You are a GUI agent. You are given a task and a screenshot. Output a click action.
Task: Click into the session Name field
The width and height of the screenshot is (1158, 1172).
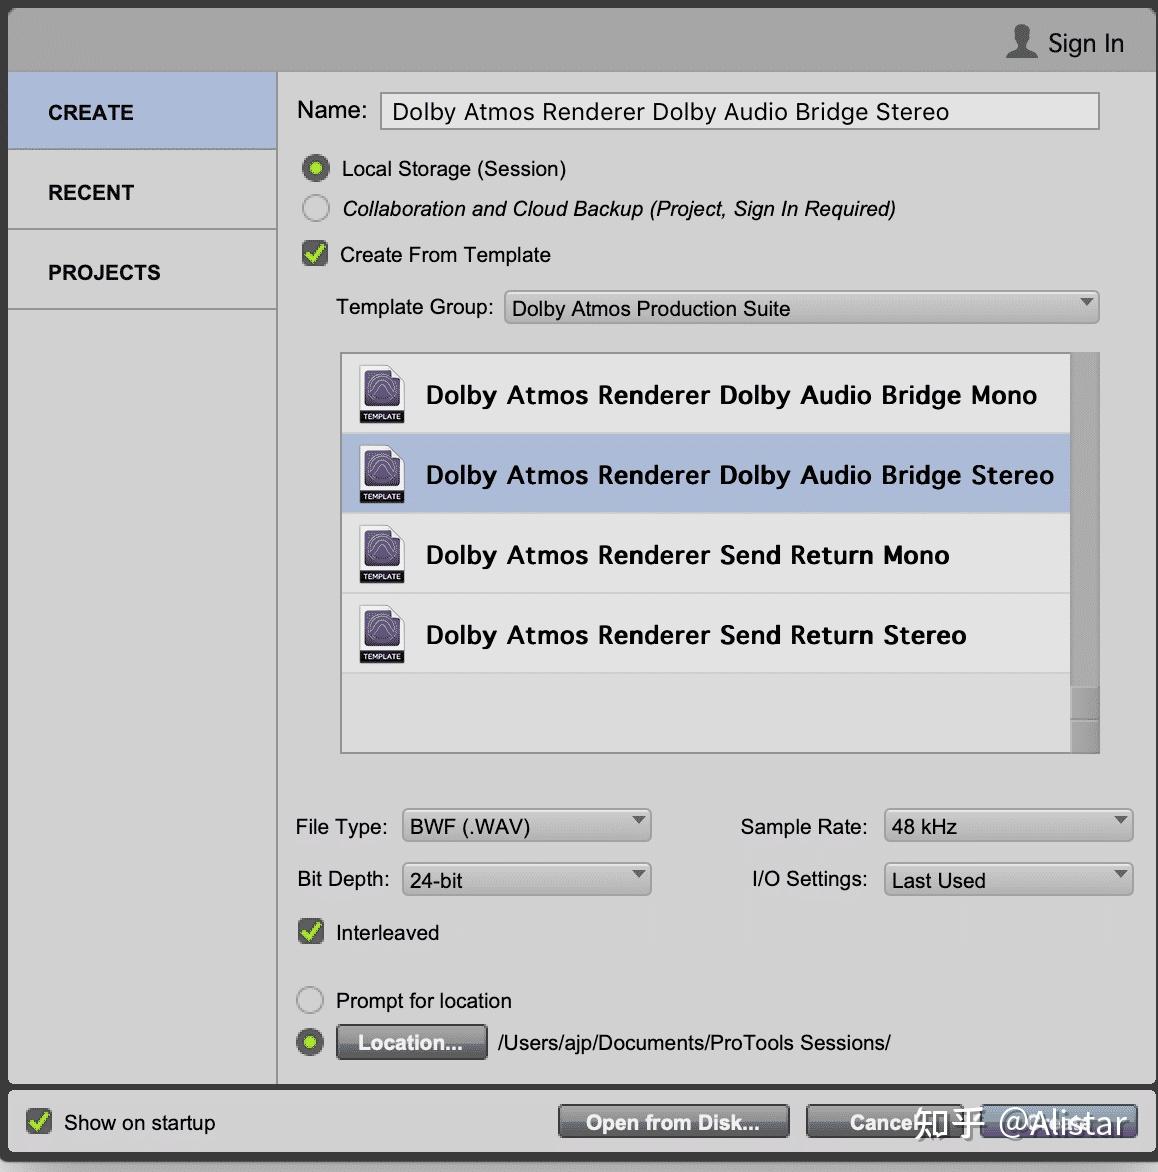pyautogui.click(x=739, y=111)
